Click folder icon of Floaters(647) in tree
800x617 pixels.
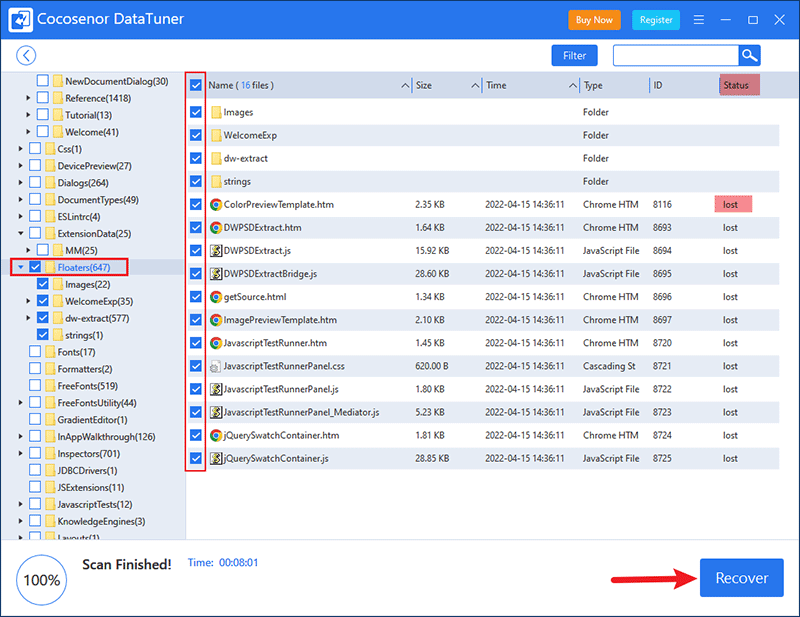pos(50,267)
